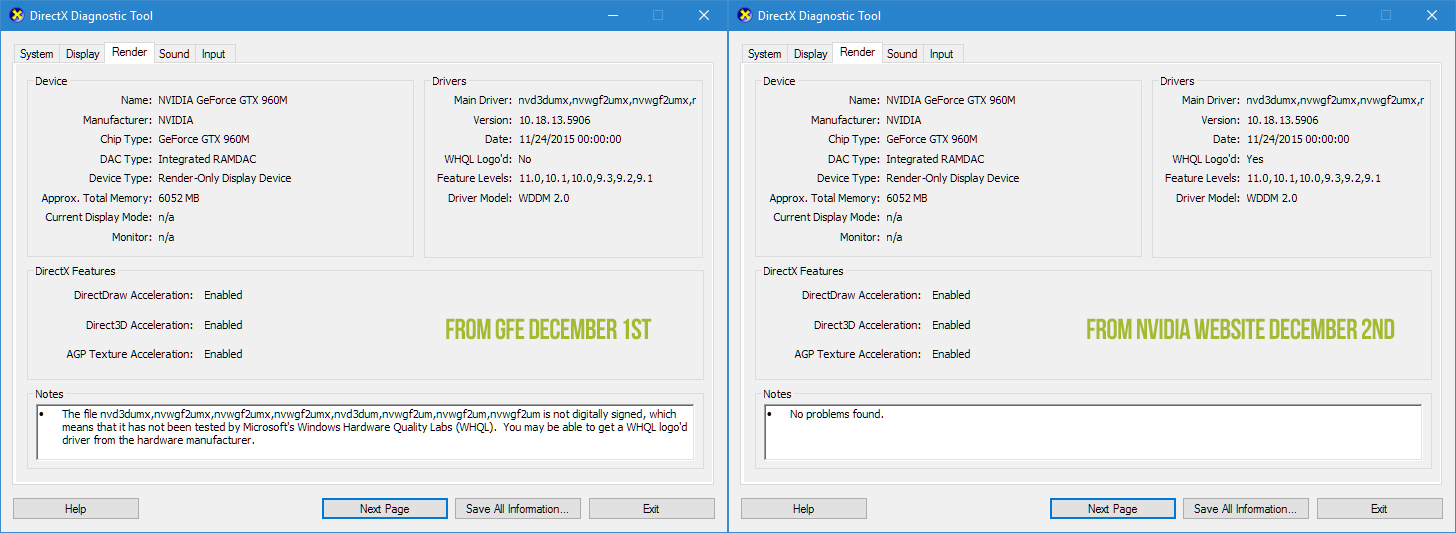Image resolution: width=1456 pixels, height=533 pixels.
Task: Switch to Sound tab in left window
Action: coord(174,54)
